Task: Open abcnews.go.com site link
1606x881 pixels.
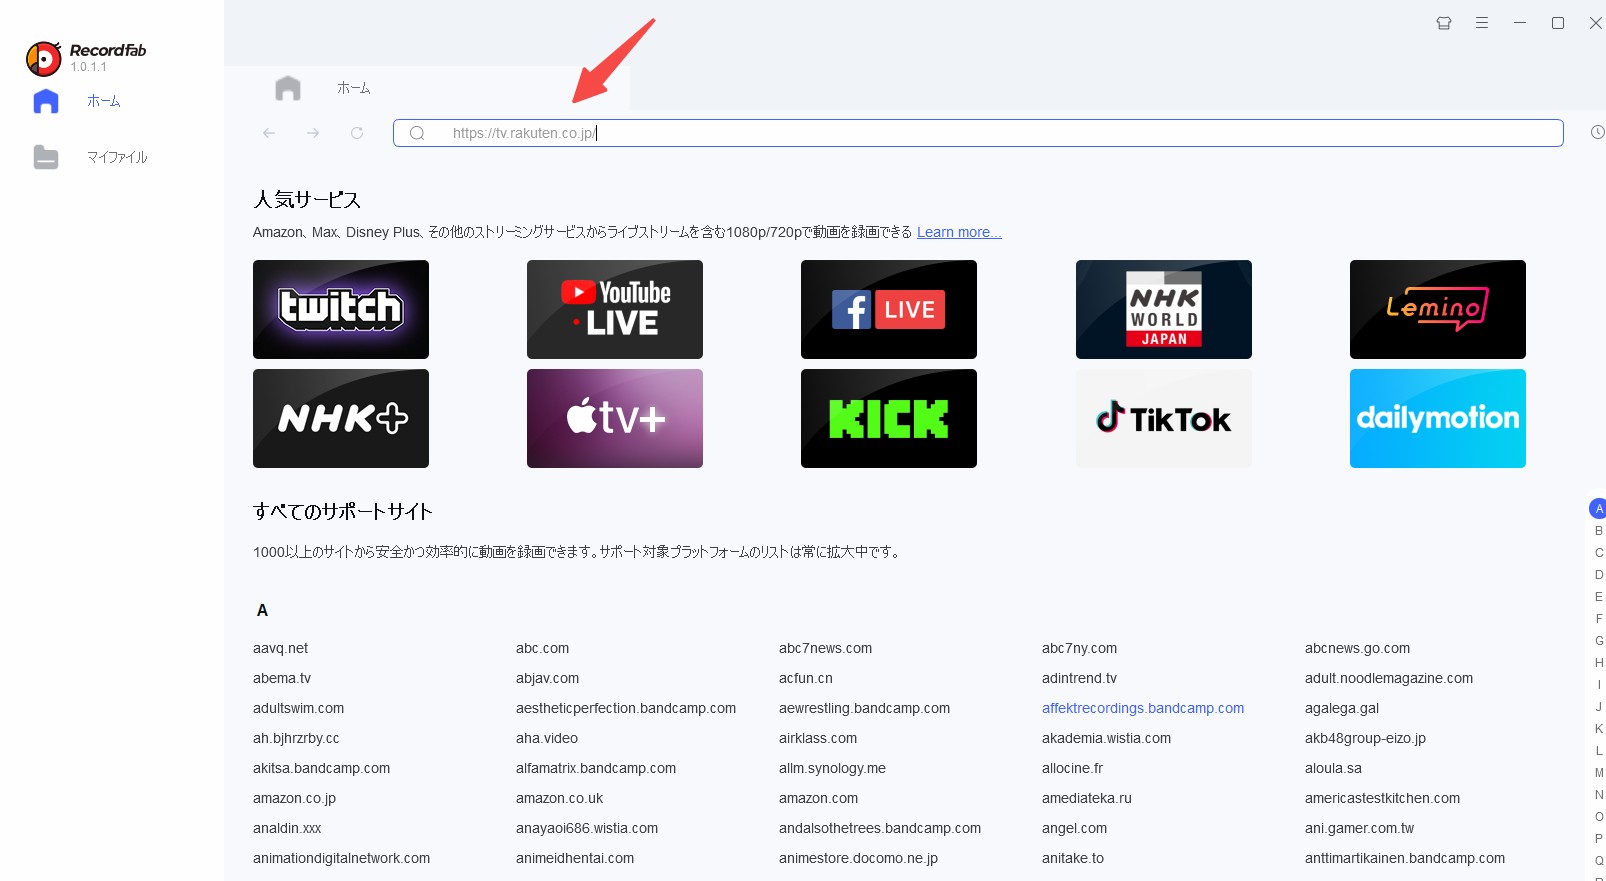Action: click(x=1357, y=648)
